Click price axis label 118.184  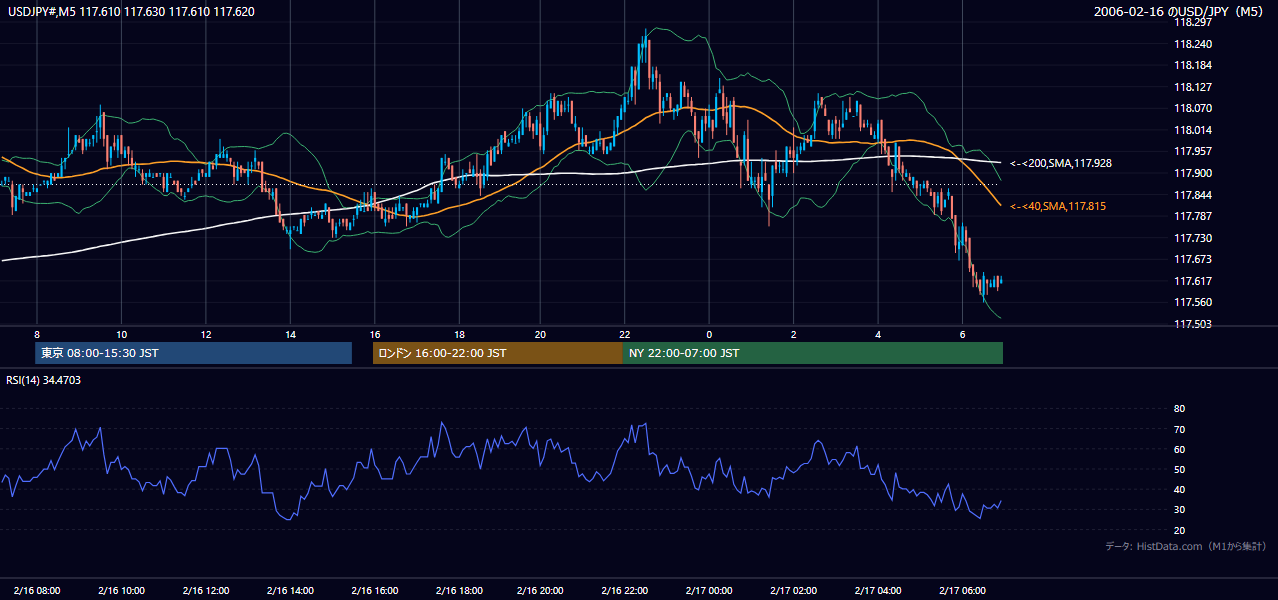(1193, 65)
